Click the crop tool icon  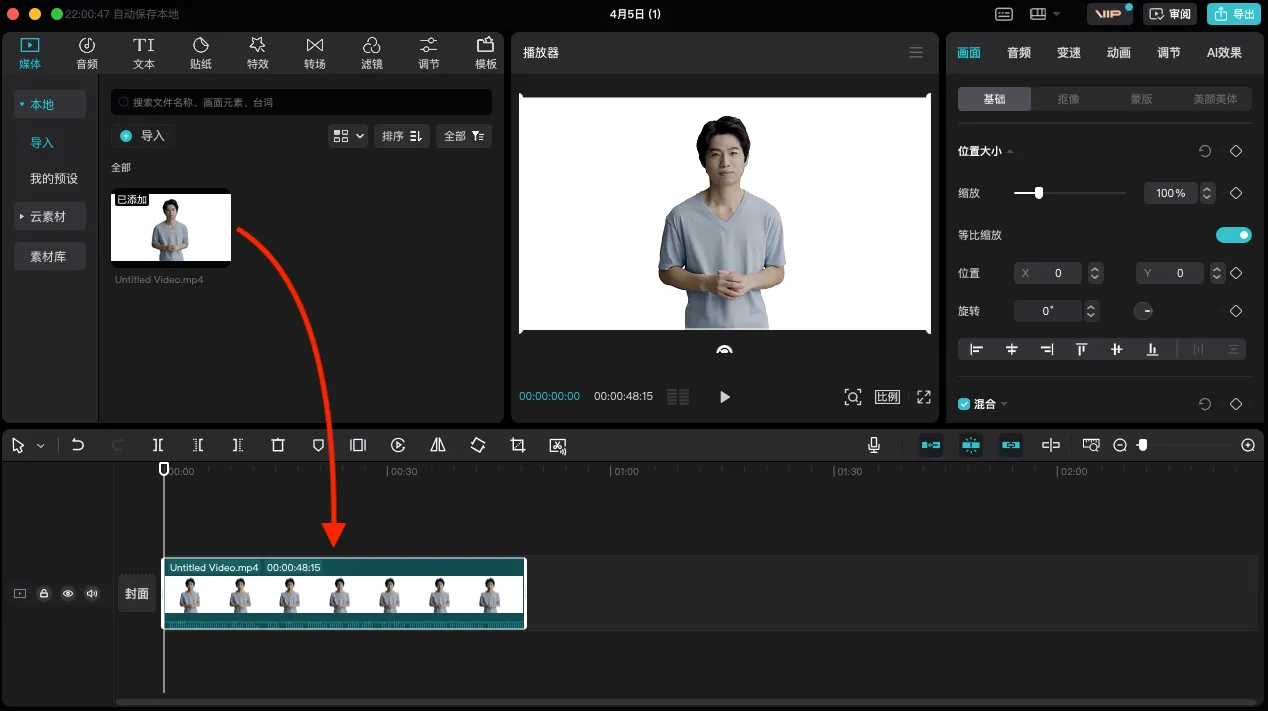518,445
